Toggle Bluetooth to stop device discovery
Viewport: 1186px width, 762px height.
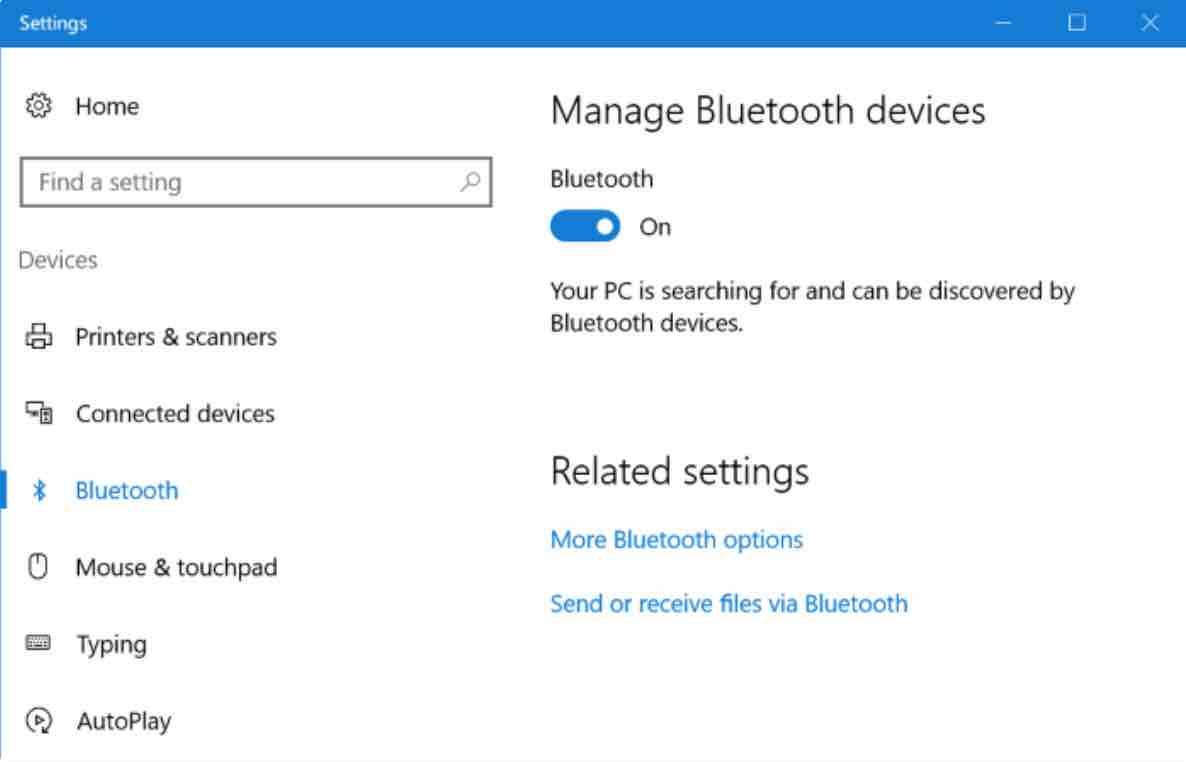point(584,226)
